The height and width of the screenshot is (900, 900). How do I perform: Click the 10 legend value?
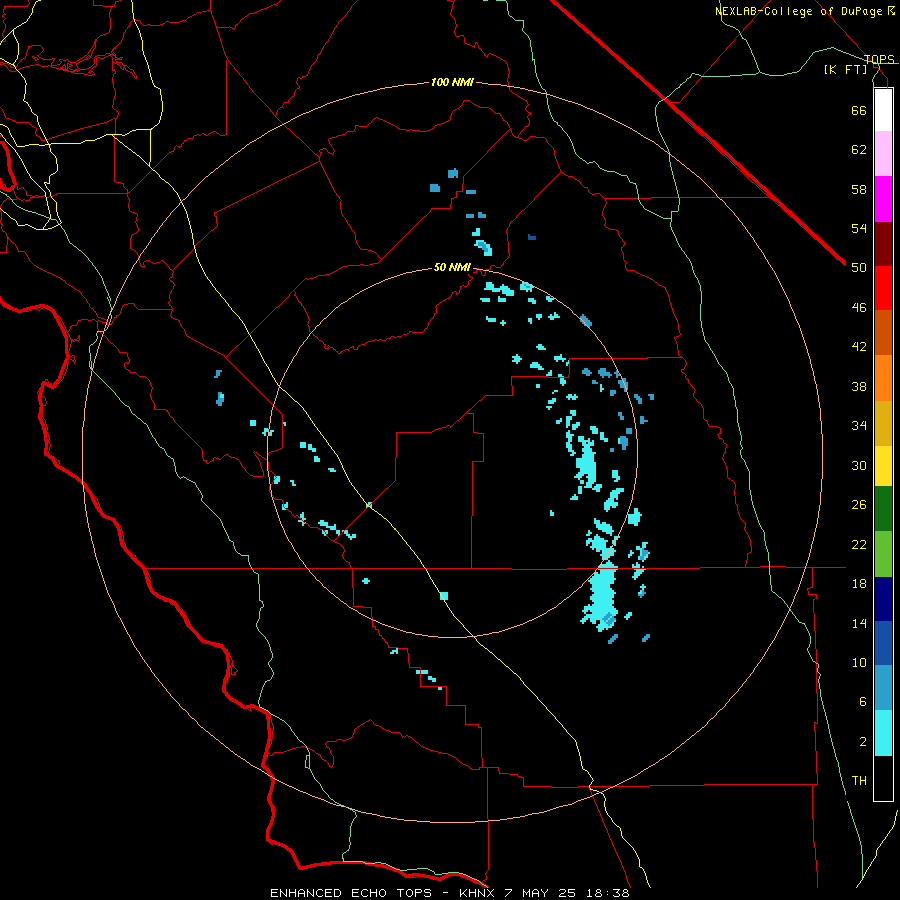point(859,662)
